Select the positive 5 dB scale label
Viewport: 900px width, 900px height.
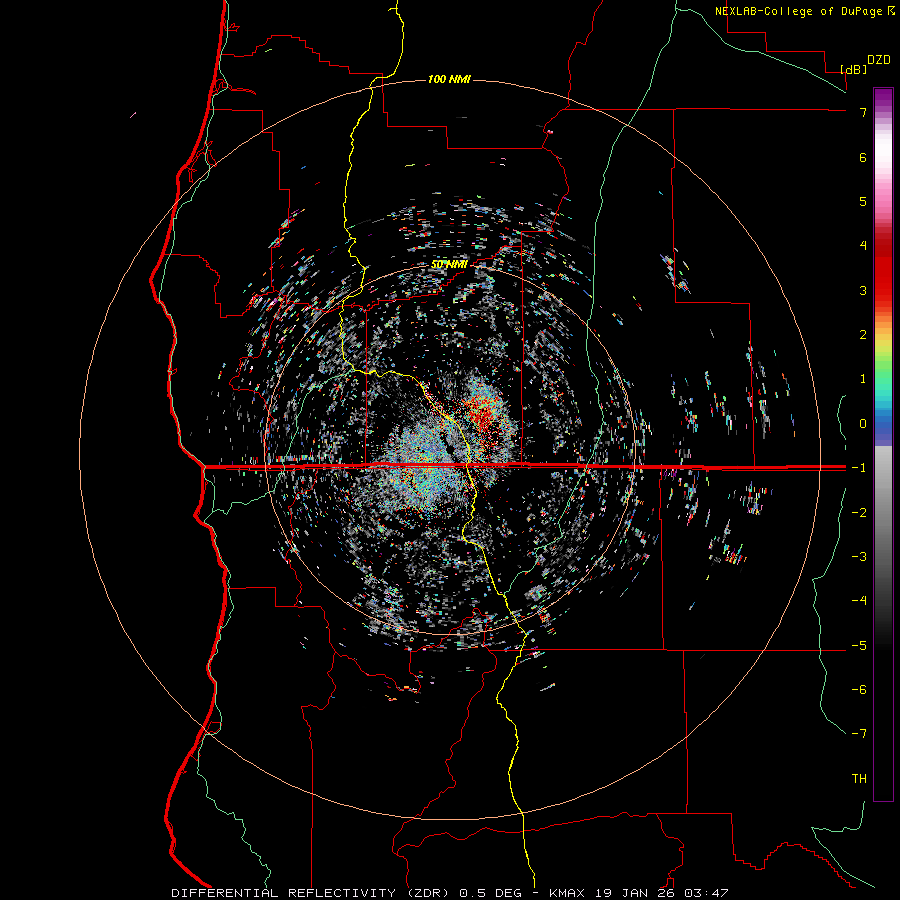pos(863,201)
